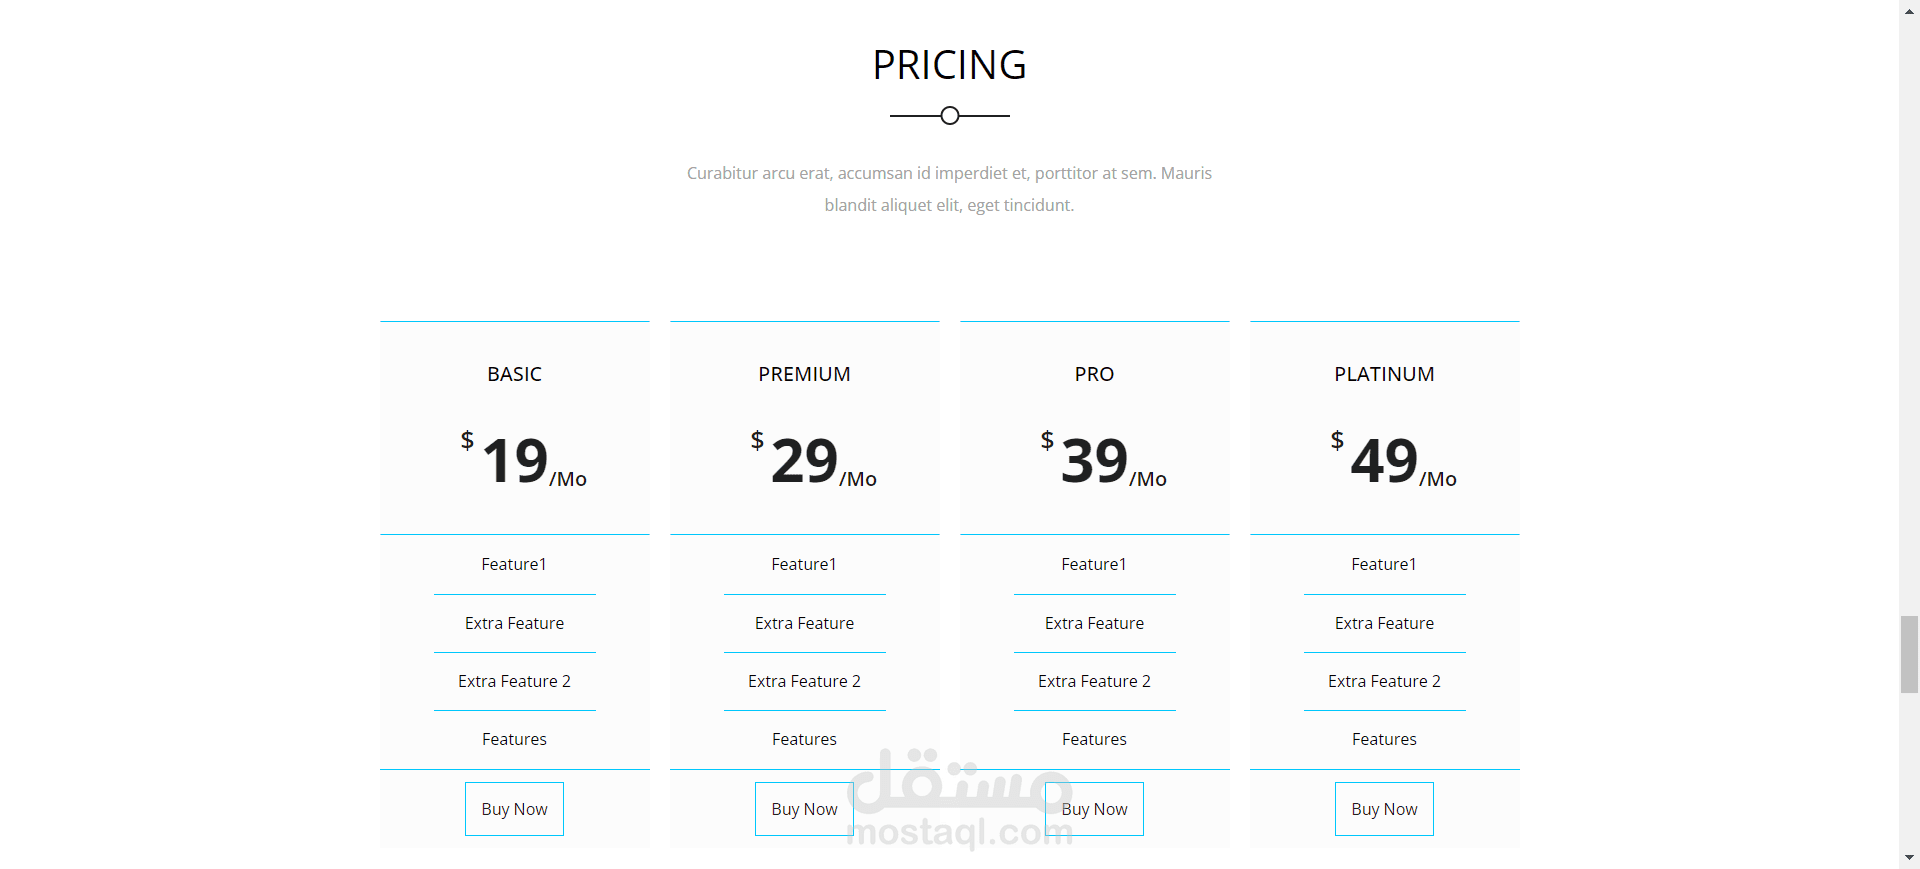Click Extra Feature 2 in Basic plan
This screenshot has height=869, width=1920.
pos(514,681)
